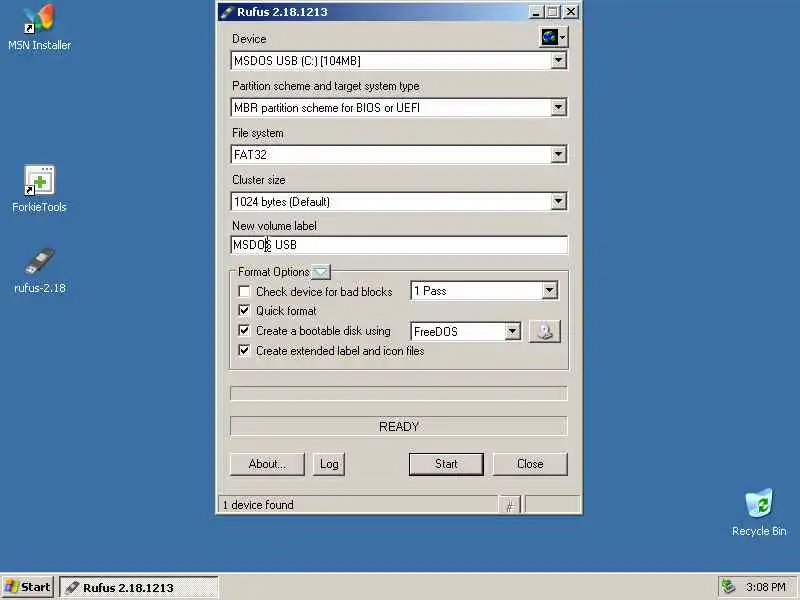The image size is (800, 600).
Task: Click the READY status bar
Action: pyautogui.click(x=399, y=427)
